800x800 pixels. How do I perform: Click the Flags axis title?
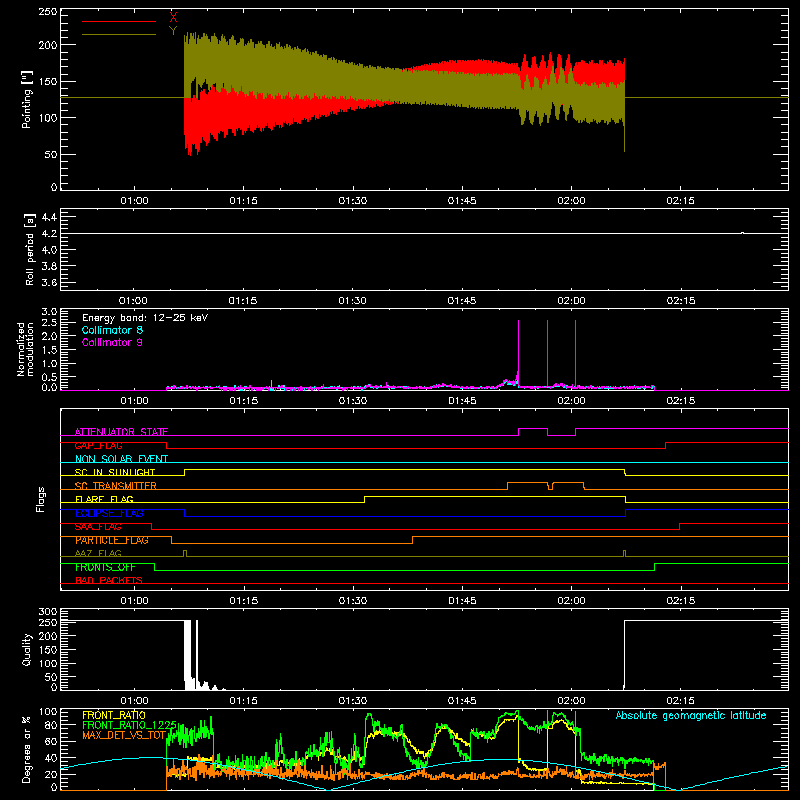pos(40,499)
